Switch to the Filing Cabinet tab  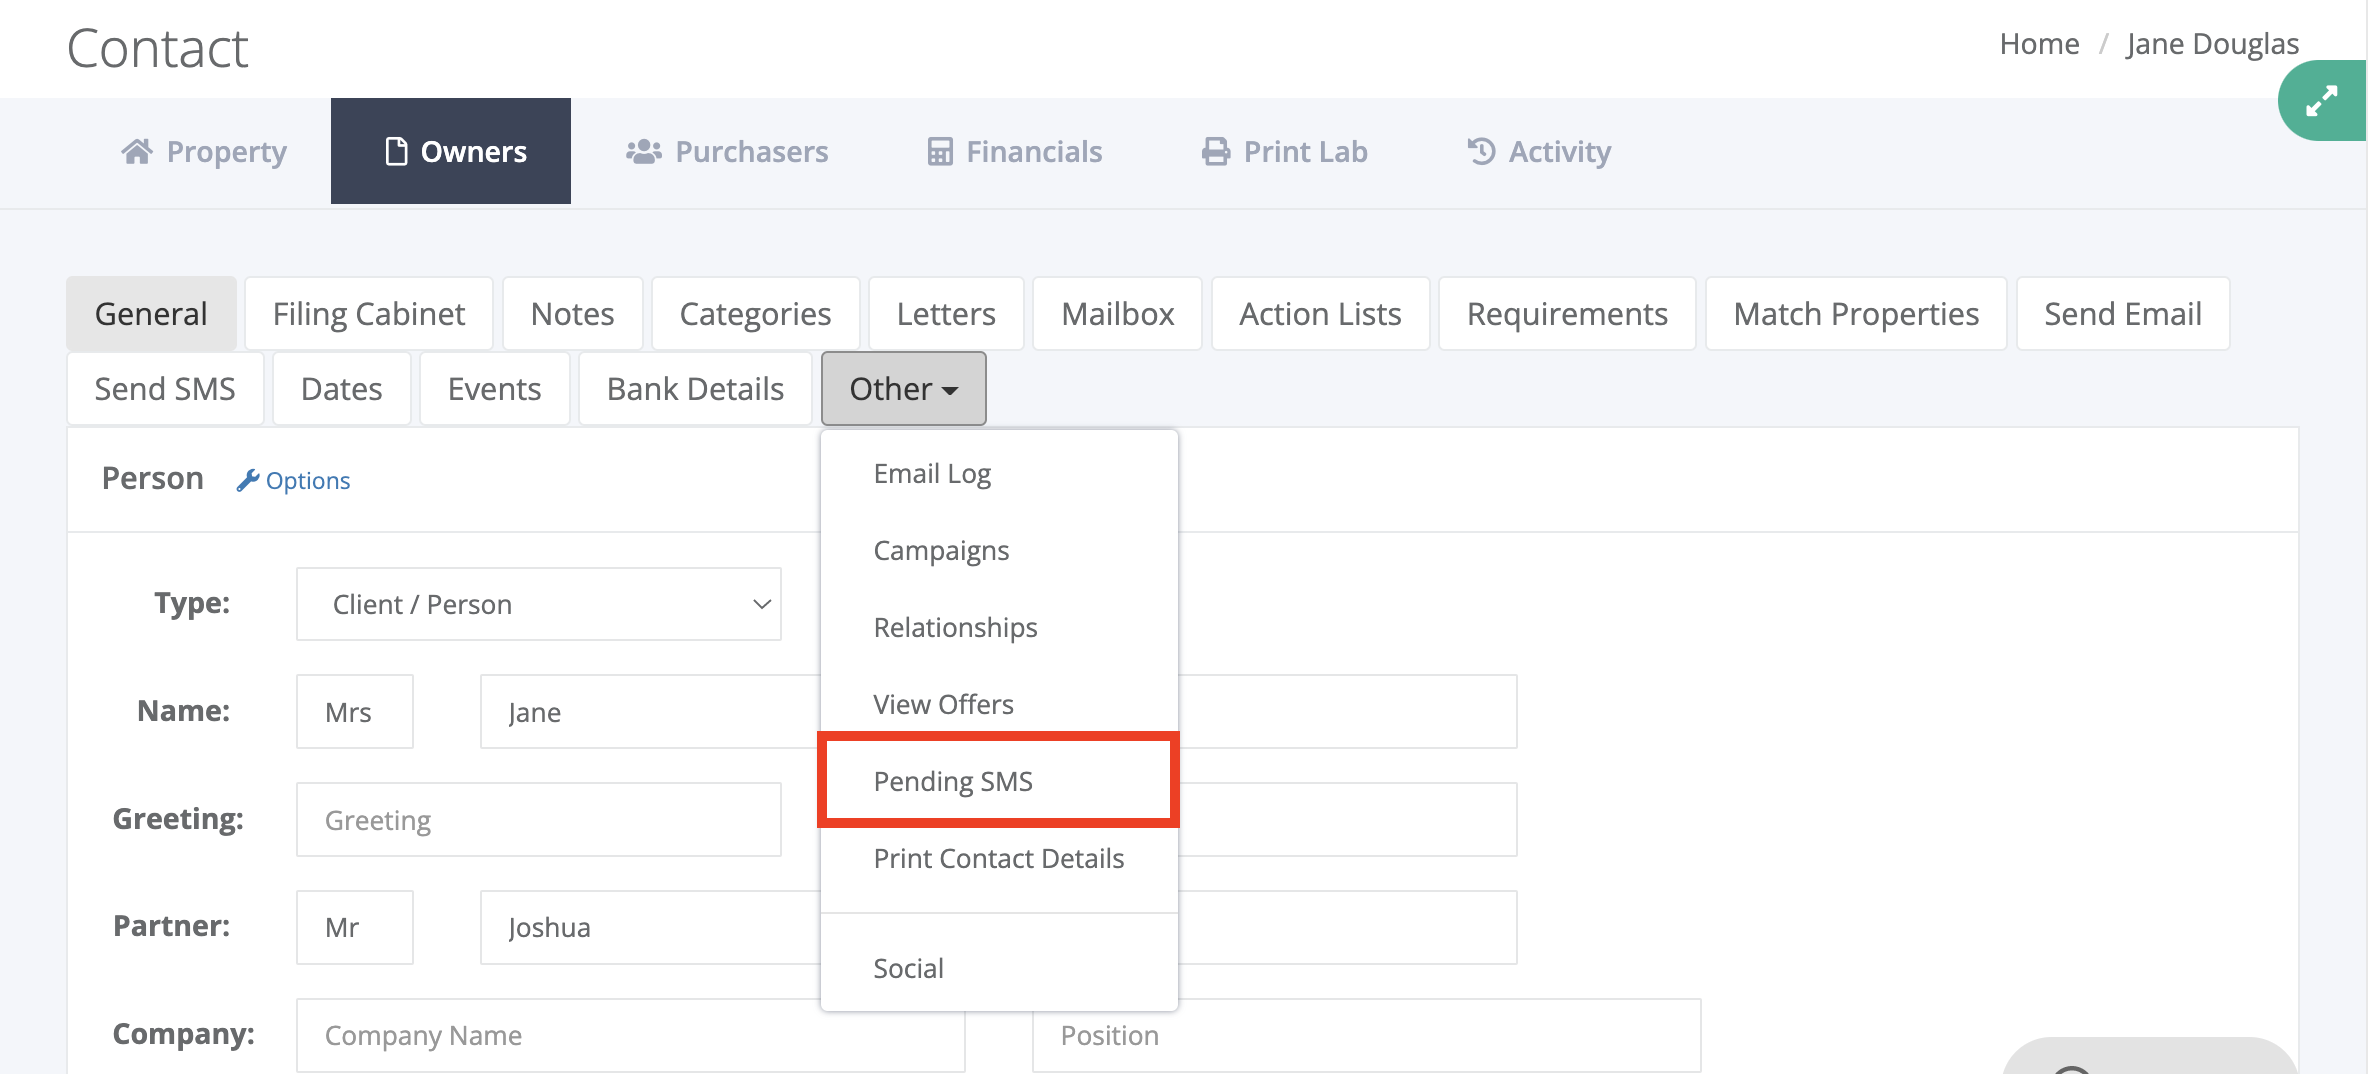(x=368, y=314)
